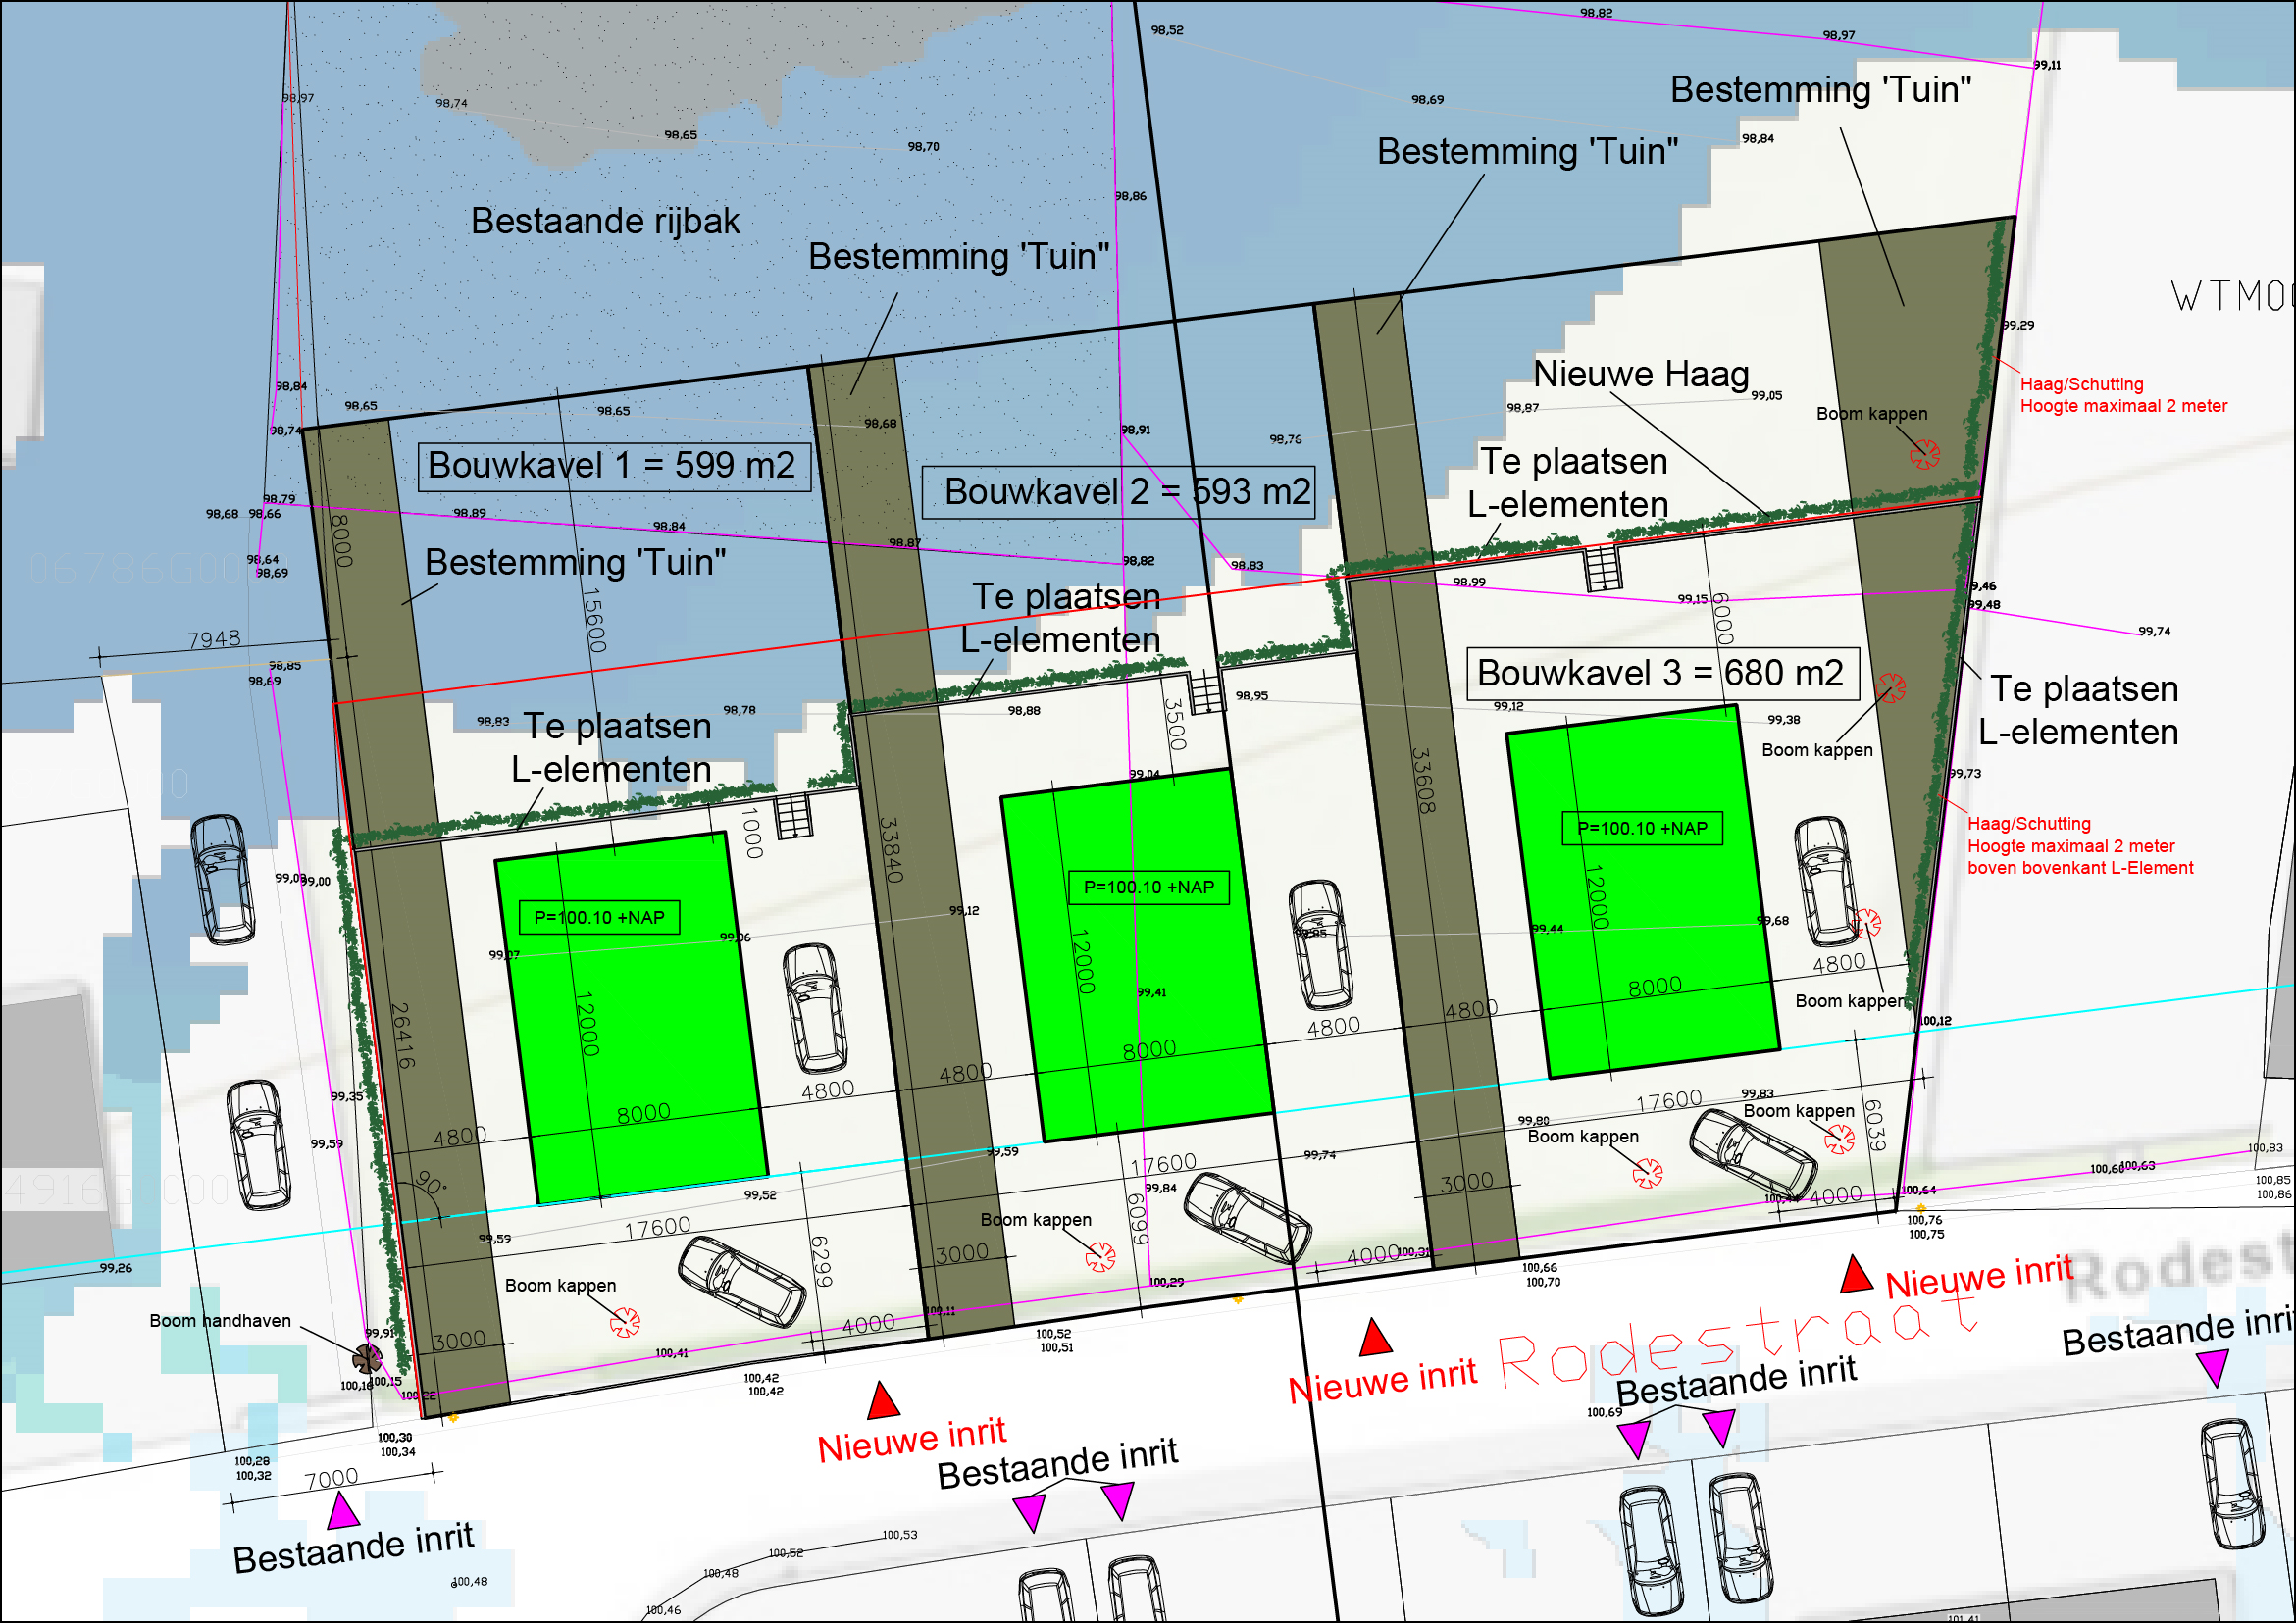
Task: Select the '33840' boundary dimension
Action: [x=891, y=850]
